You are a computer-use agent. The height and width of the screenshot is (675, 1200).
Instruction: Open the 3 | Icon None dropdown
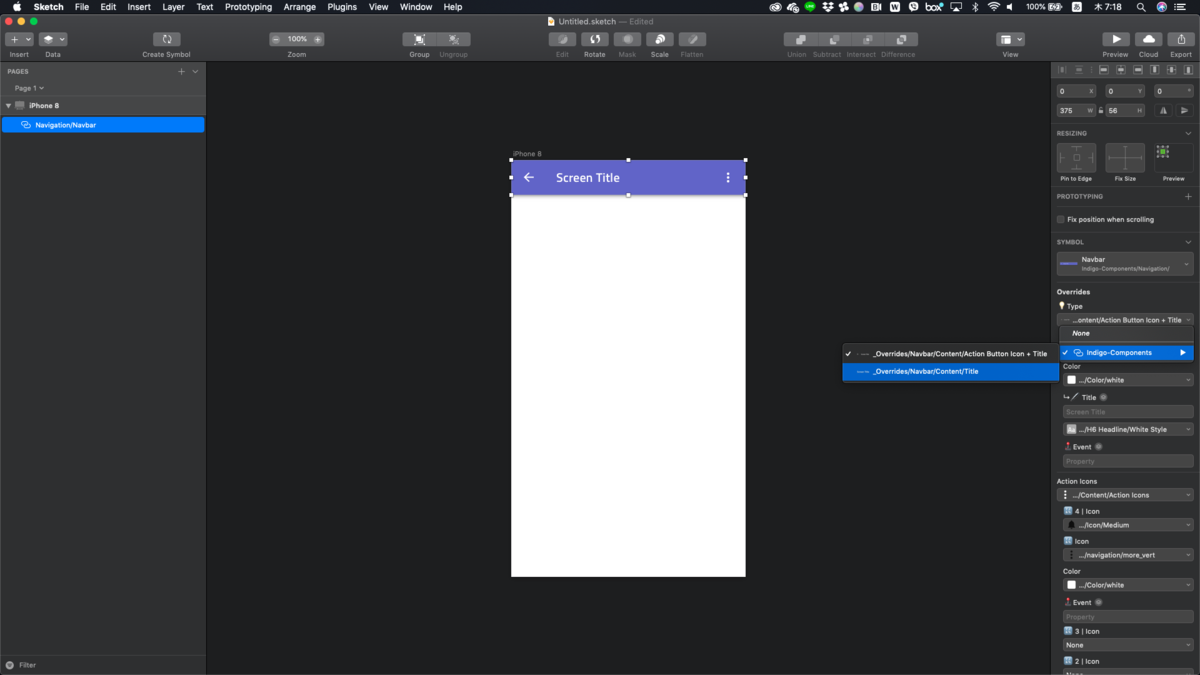(1128, 645)
